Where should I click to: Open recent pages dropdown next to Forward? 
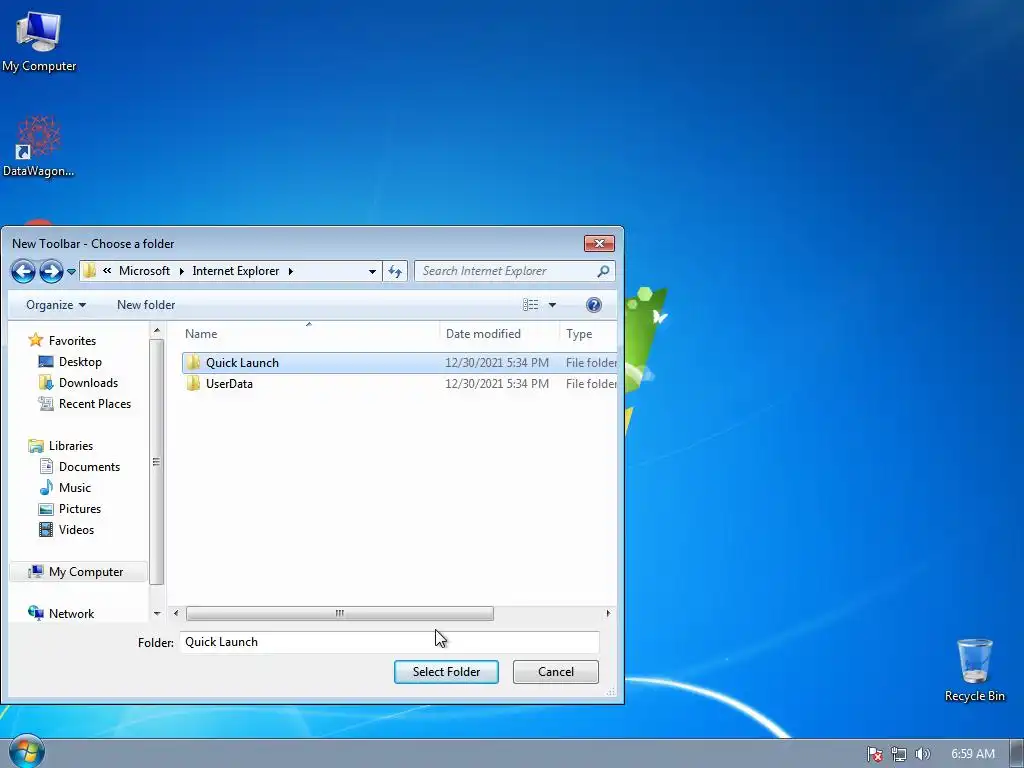pyautogui.click(x=71, y=272)
